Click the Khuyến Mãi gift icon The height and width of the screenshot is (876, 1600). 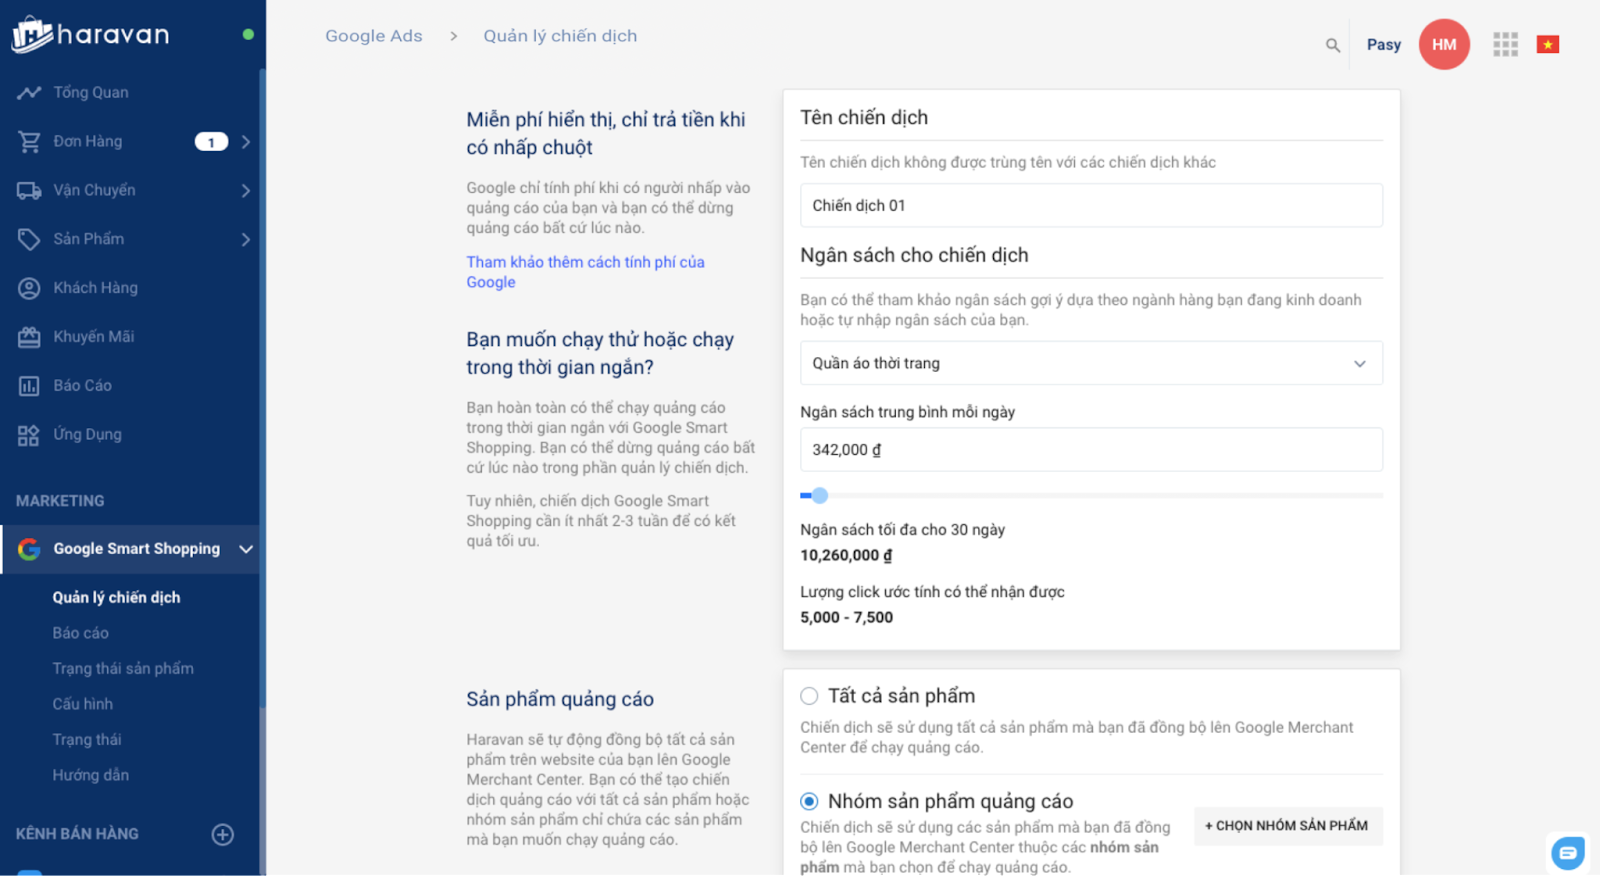[x=29, y=337]
